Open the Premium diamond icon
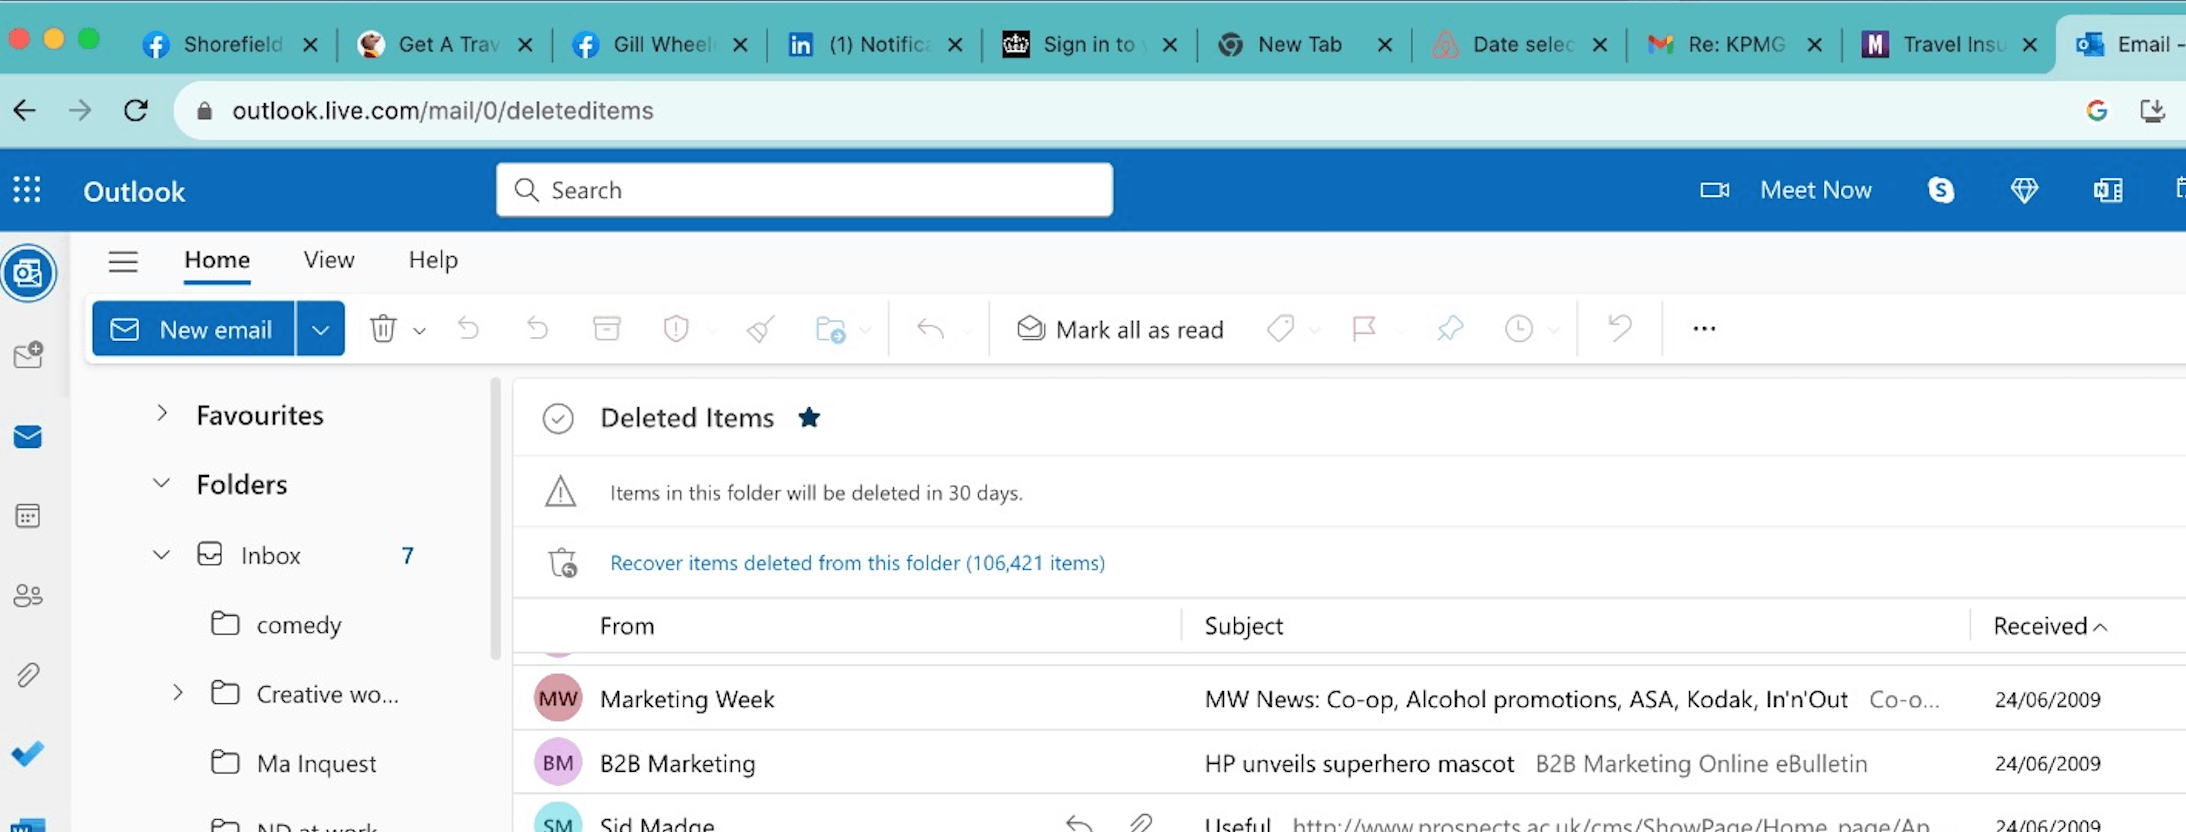Image resolution: width=2186 pixels, height=832 pixels. point(2024,190)
